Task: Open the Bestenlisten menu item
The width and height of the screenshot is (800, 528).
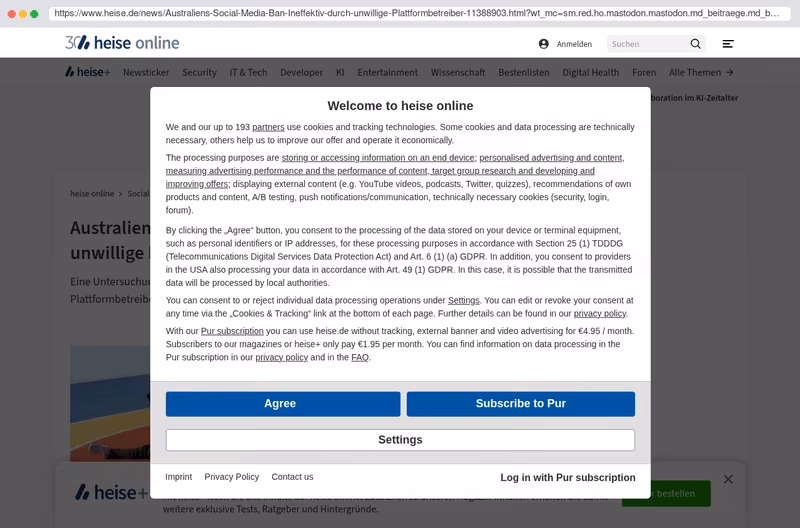Action: (x=523, y=72)
